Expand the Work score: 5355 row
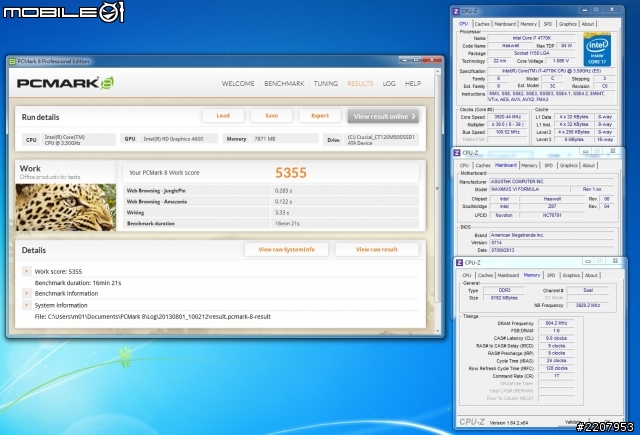The height and width of the screenshot is (435, 640). [x=27, y=271]
